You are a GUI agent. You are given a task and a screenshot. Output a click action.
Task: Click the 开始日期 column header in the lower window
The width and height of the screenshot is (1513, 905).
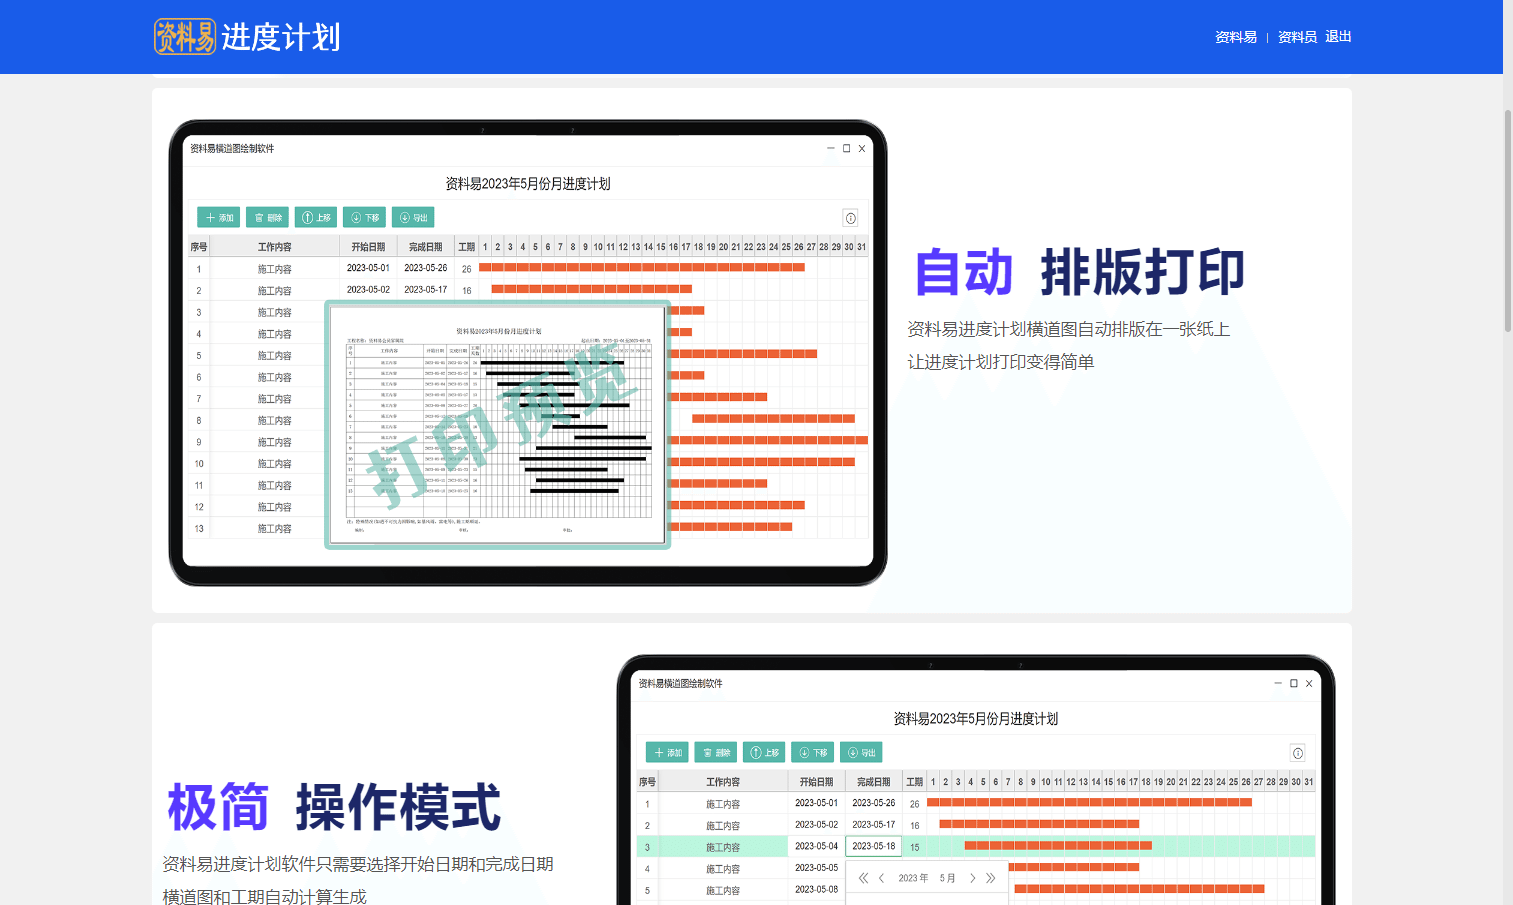pos(816,782)
